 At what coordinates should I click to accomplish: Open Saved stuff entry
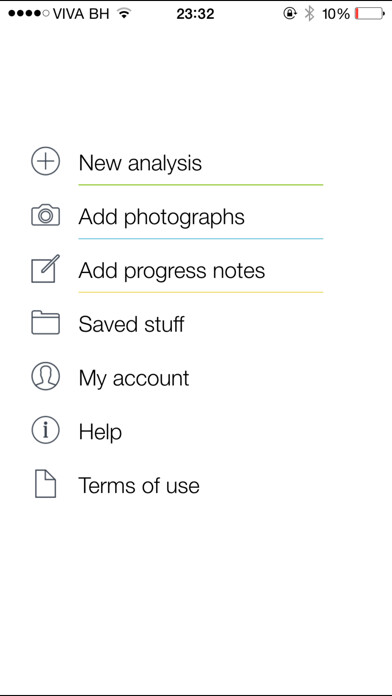[x=131, y=324]
